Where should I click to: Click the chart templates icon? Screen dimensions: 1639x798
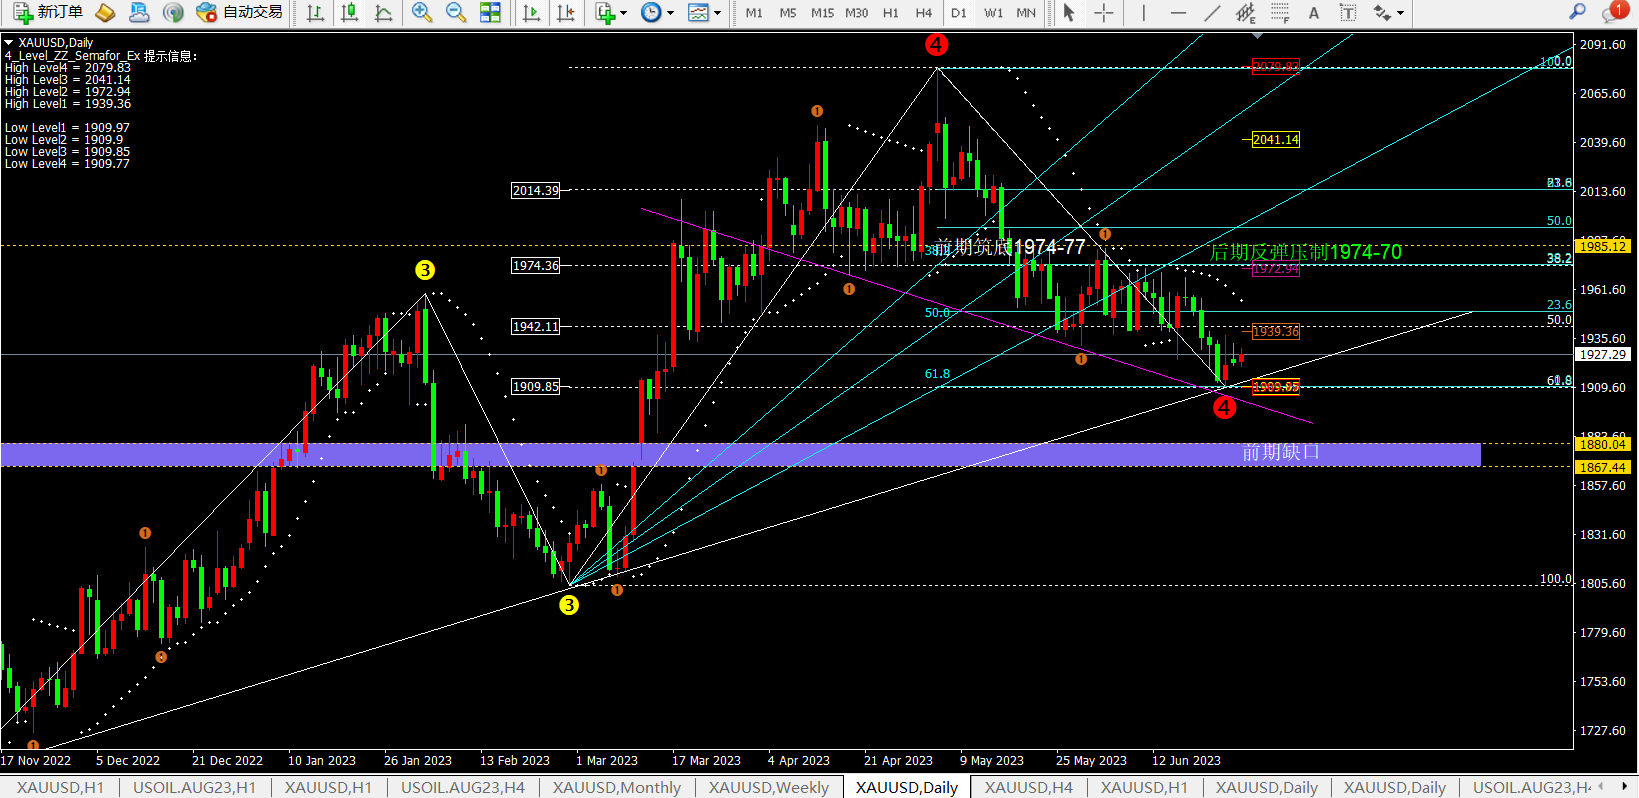pyautogui.click(x=698, y=12)
